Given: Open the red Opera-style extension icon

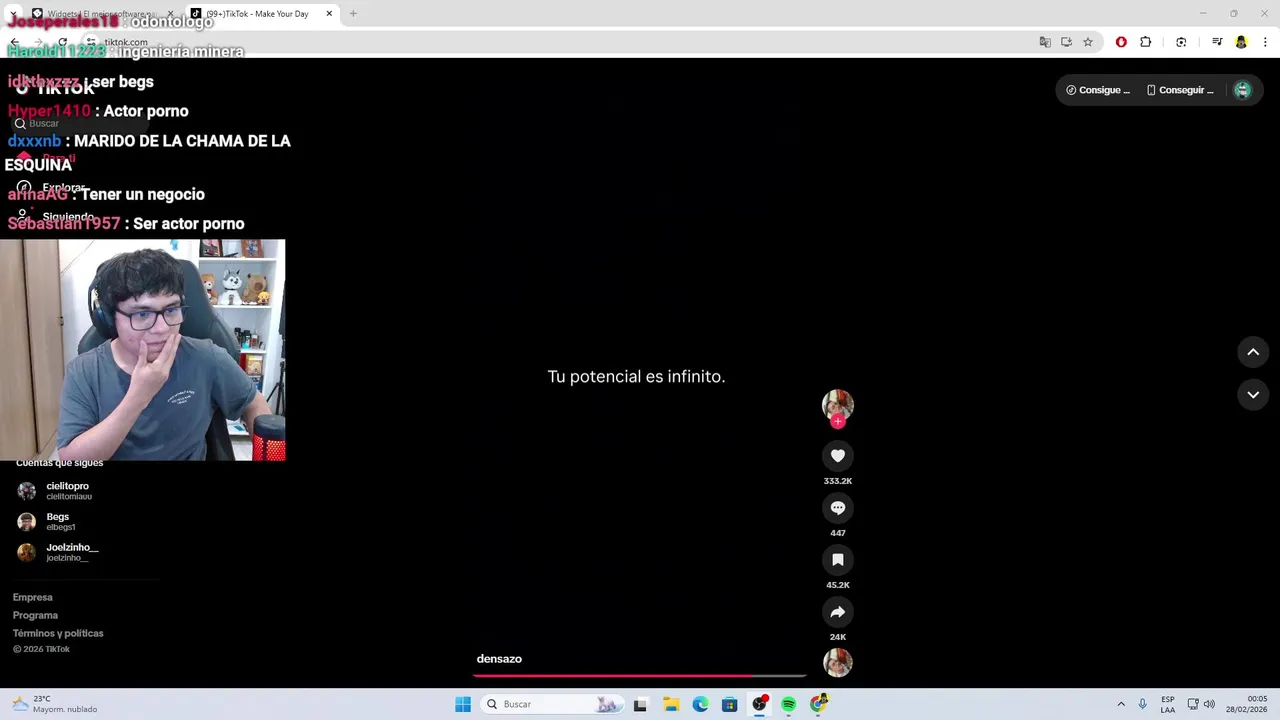Looking at the screenshot, I should (x=1121, y=42).
